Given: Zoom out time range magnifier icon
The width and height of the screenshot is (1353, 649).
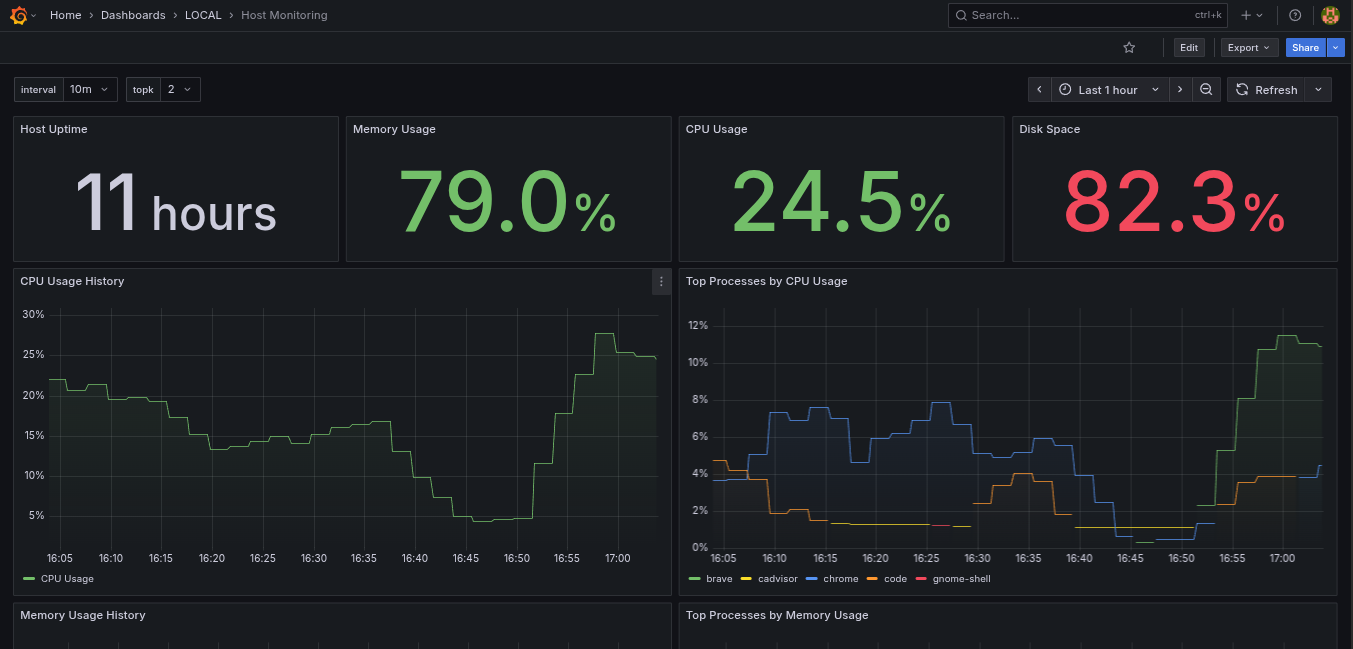Looking at the screenshot, I should (1206, 89).
